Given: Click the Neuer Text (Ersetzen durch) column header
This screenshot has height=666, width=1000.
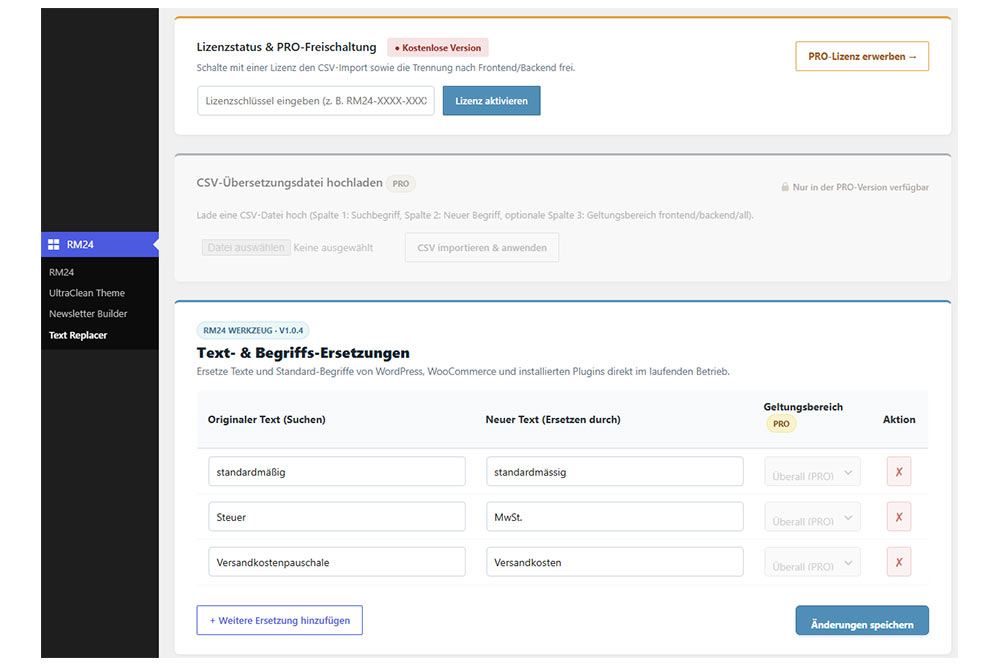Looking at the screenshot, I should pos(553,419).
